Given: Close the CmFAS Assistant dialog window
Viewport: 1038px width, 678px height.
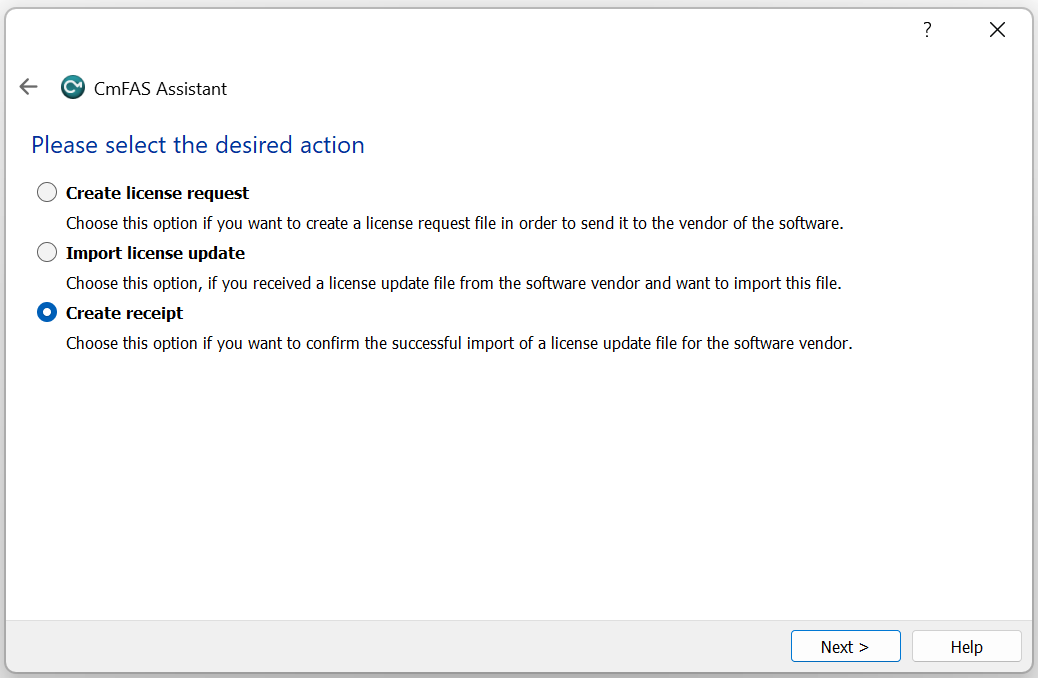Looking at the screenshot, I should [996, 30].
